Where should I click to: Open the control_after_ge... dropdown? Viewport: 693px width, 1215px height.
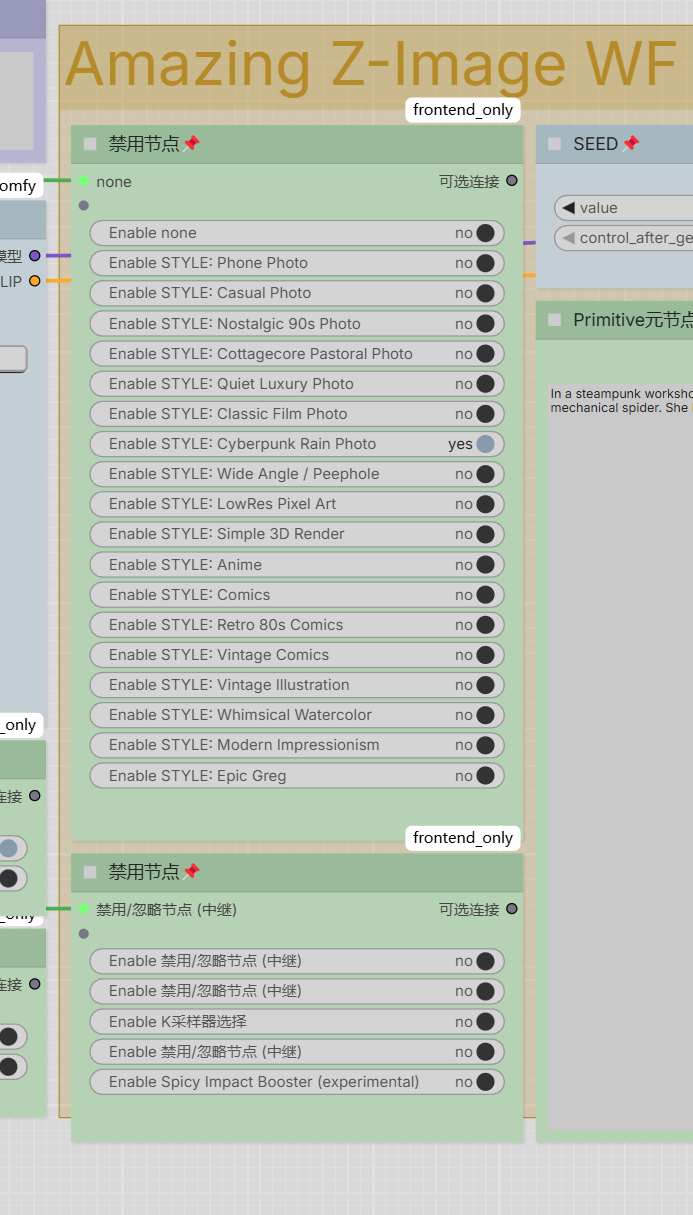pos(624,238)
